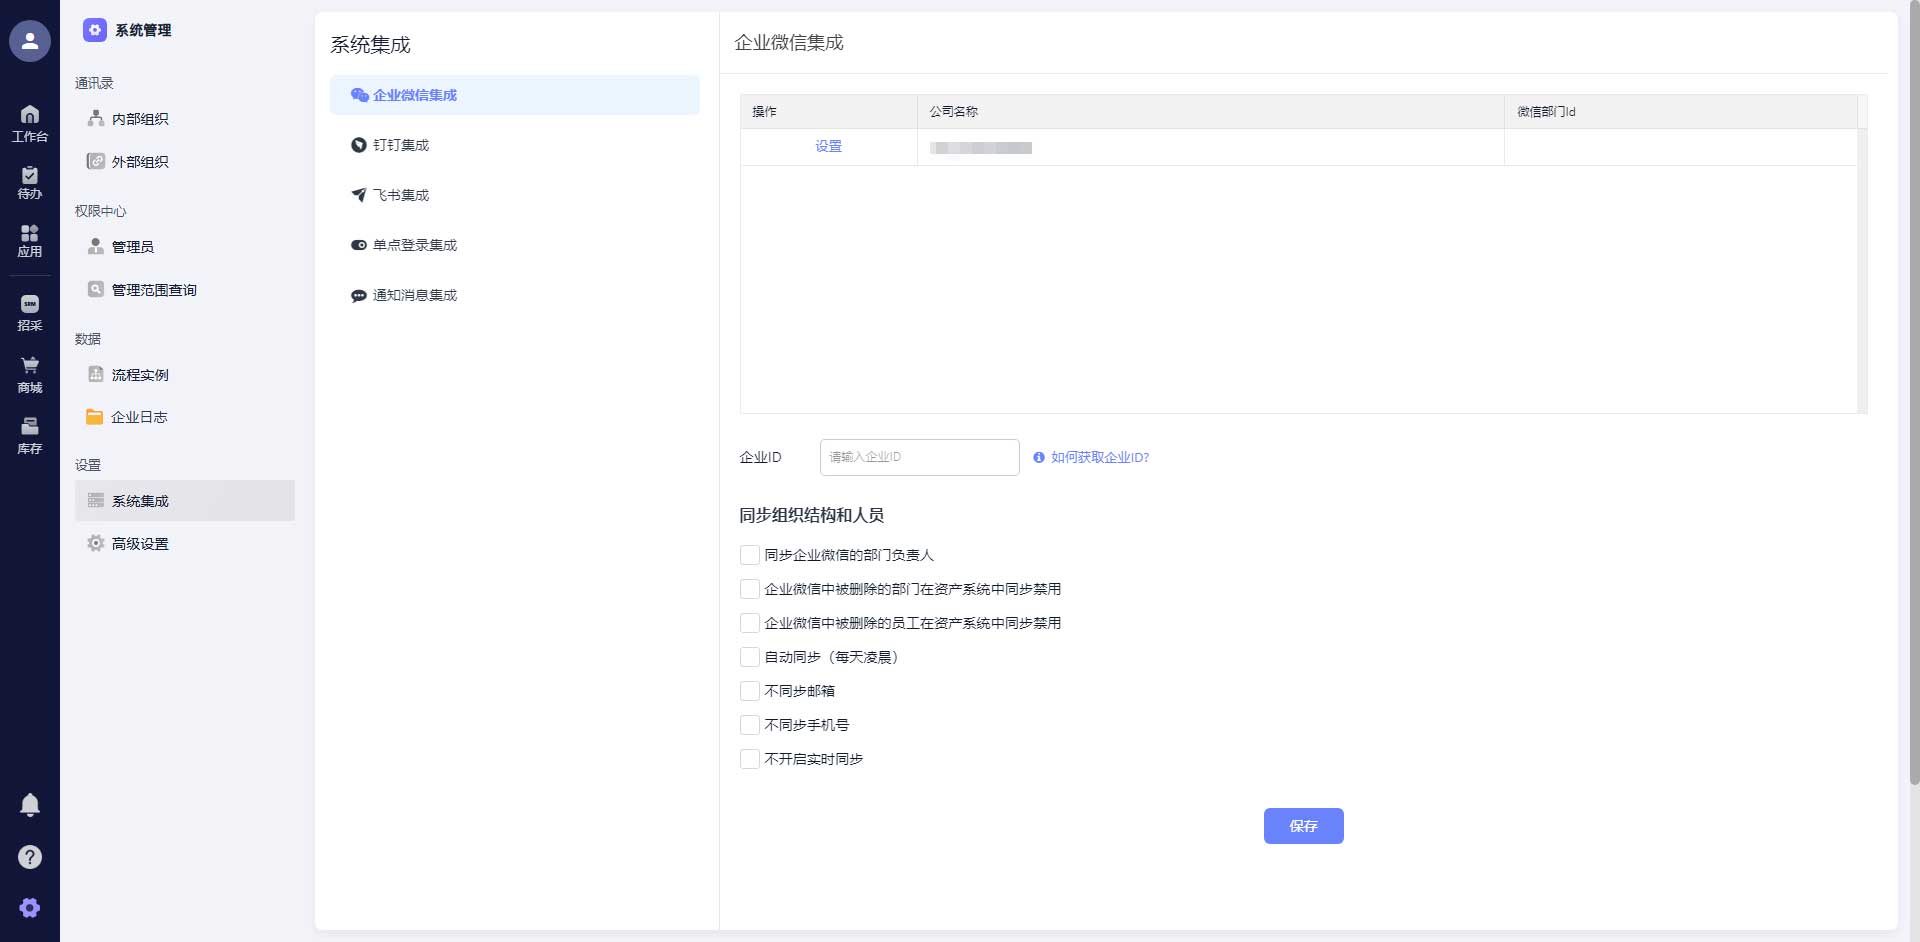Tick the 不同步邮箱 checkbox
Screen dimensions: 1920x942
[x=750, y=691]
